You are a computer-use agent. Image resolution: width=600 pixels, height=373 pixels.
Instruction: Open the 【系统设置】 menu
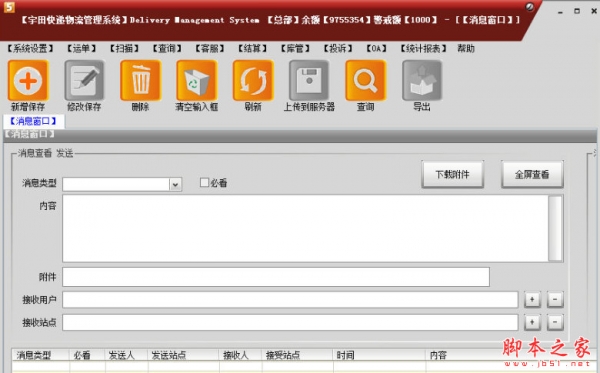point(30,49)
